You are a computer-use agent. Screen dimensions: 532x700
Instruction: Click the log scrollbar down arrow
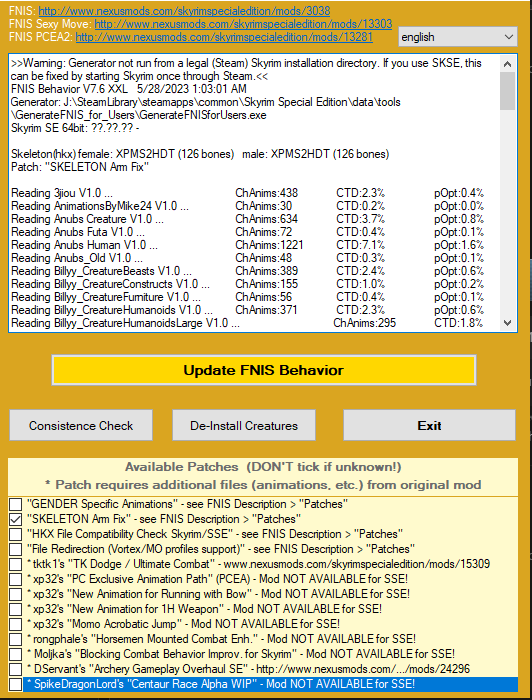[507, 322]
